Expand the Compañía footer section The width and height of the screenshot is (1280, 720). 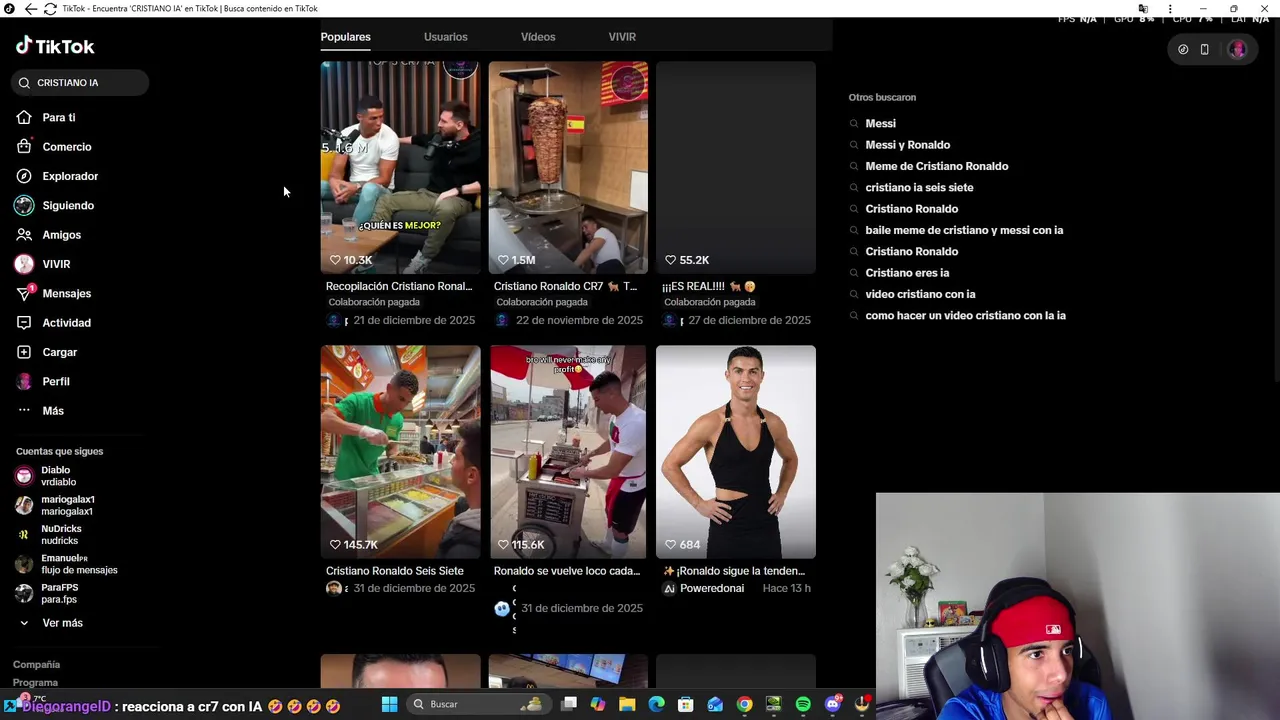[x=36, y=665]
